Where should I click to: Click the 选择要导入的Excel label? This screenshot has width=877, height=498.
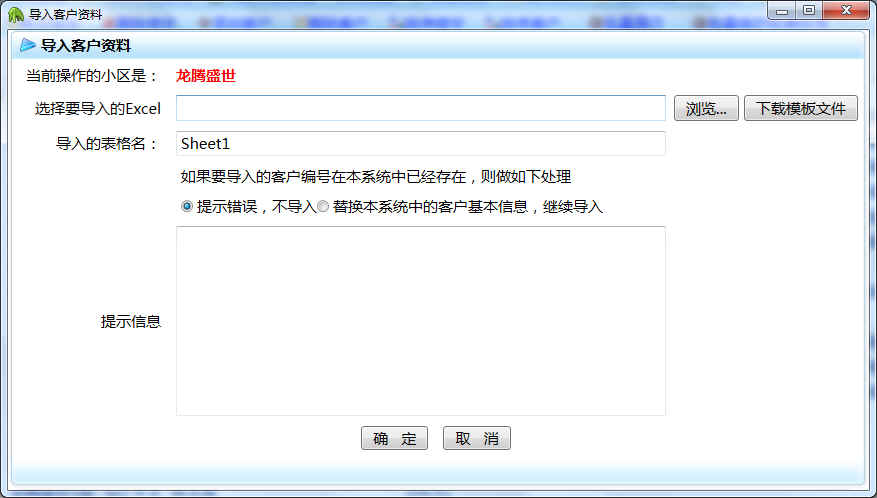(x=98, y=109)
